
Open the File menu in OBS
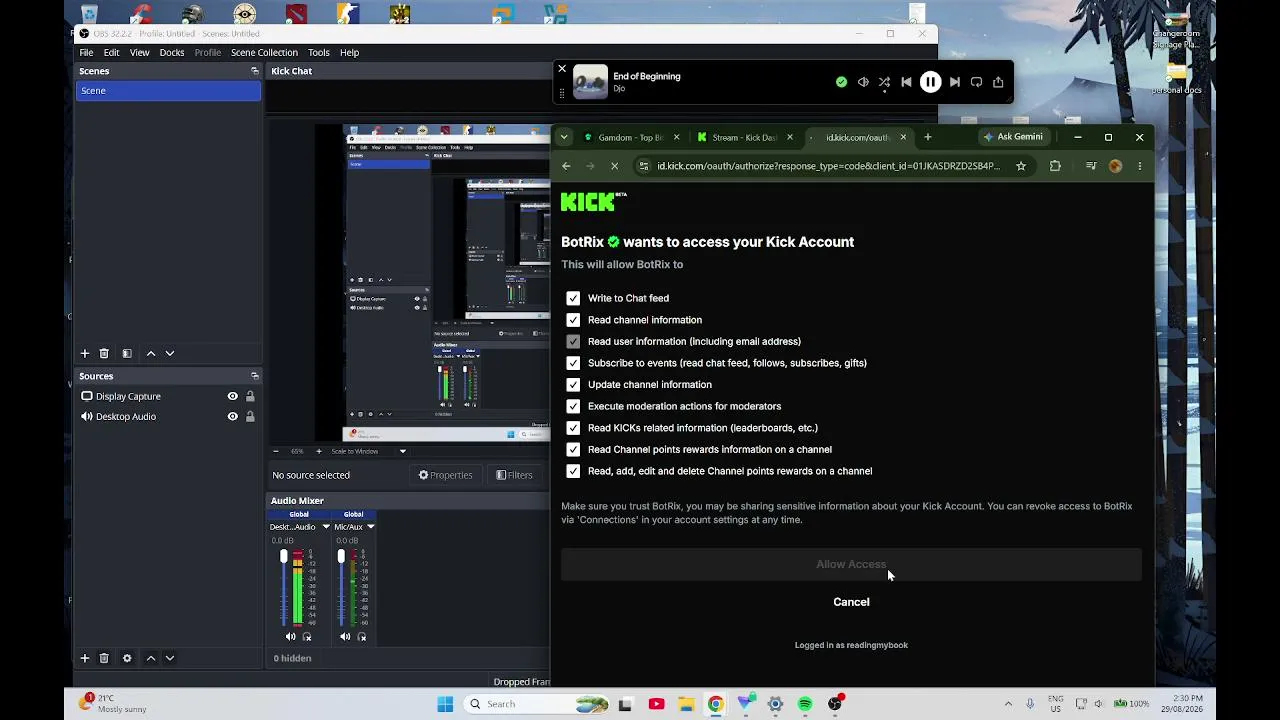pyautogui.click(x=87, y=52)
